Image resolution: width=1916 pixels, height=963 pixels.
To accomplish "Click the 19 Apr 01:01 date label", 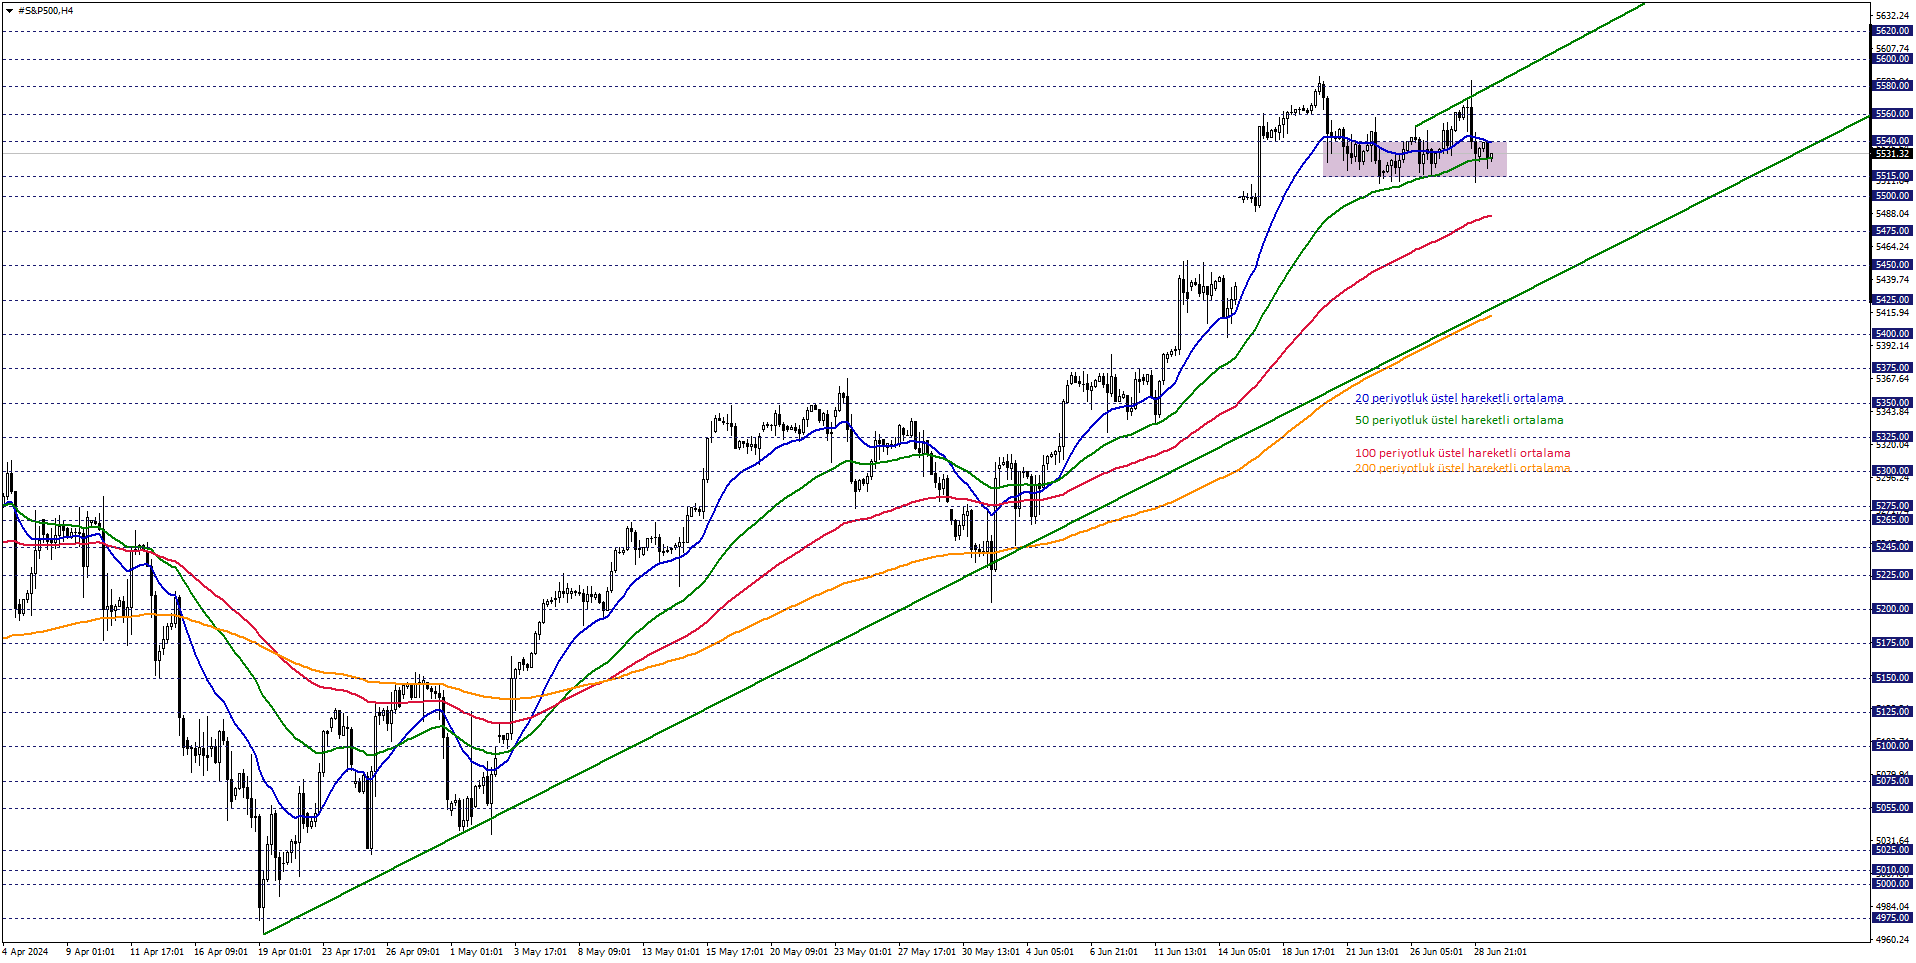I will [285, 952].
